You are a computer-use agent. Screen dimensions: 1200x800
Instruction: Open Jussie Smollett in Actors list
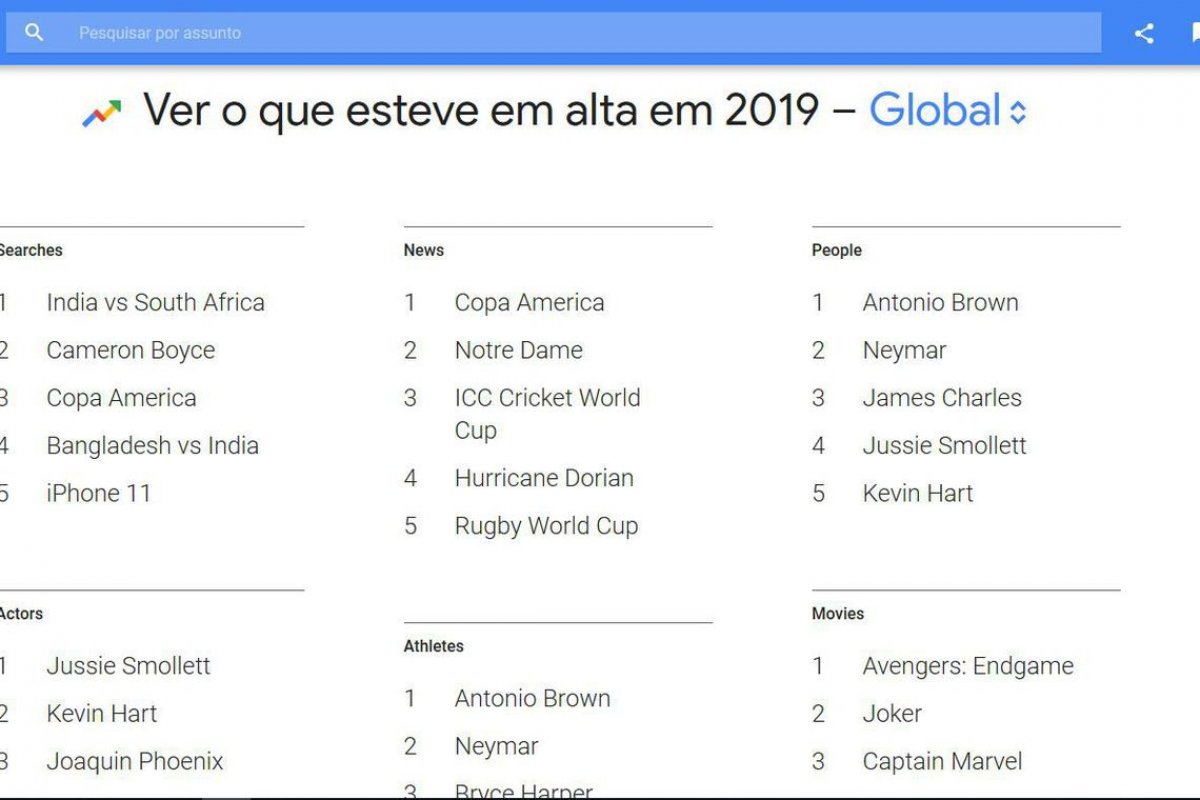[128, 666]
